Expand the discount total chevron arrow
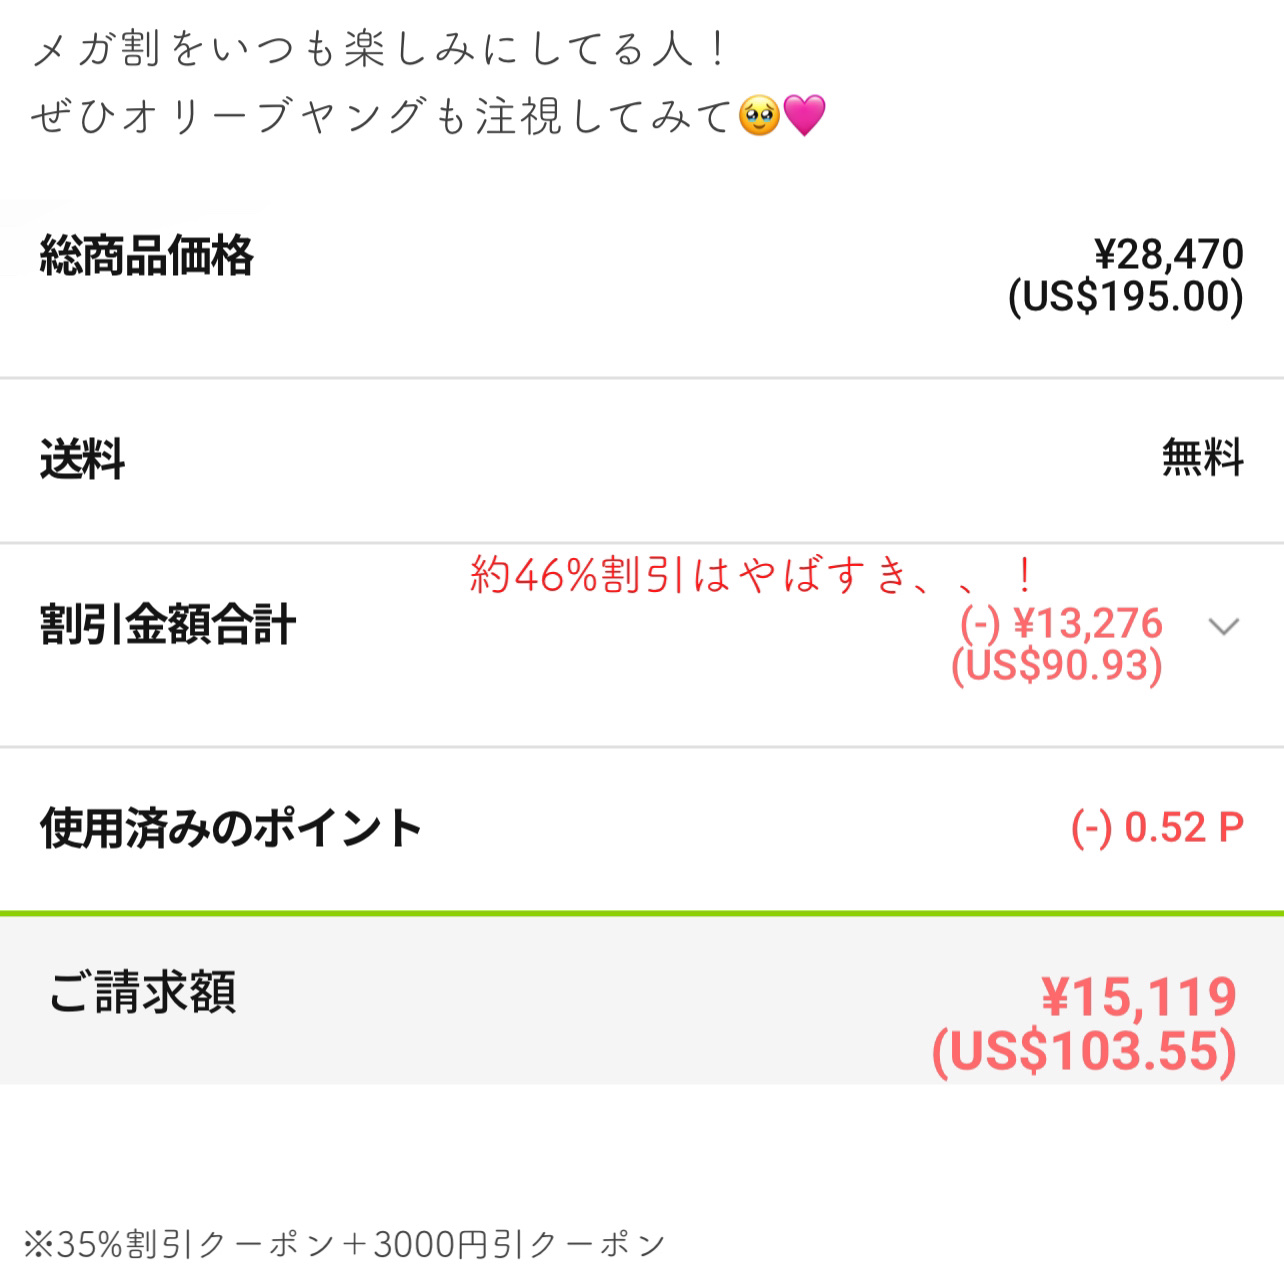 1223,627
